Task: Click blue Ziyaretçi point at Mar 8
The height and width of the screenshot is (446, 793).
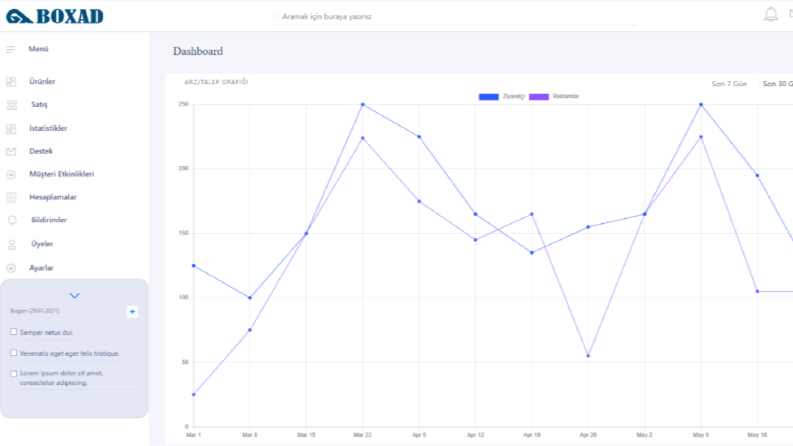Action: click(x=250, y=298)
